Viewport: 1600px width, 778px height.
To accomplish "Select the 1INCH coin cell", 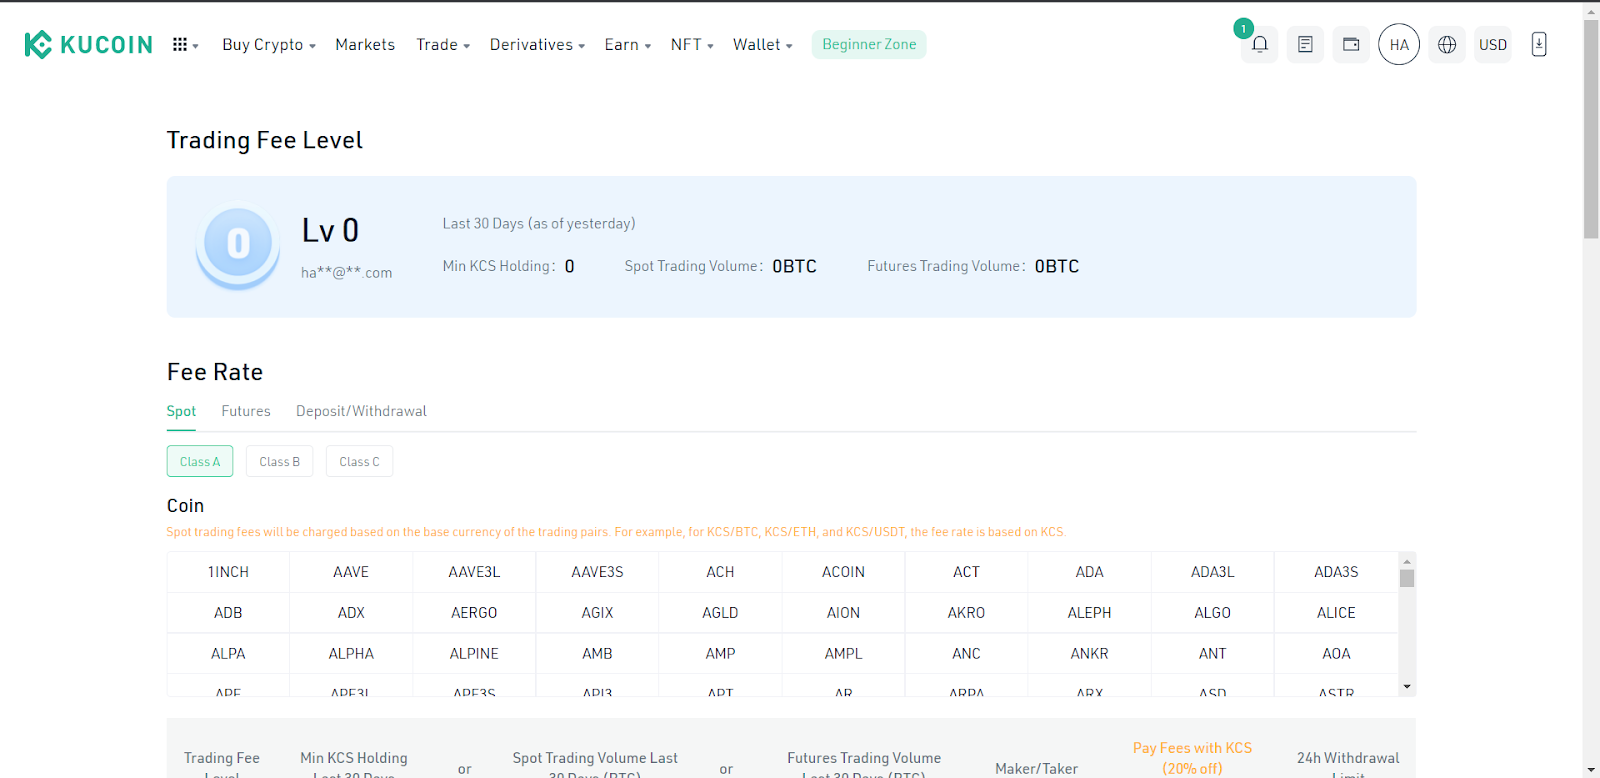I will pos(228,572).
